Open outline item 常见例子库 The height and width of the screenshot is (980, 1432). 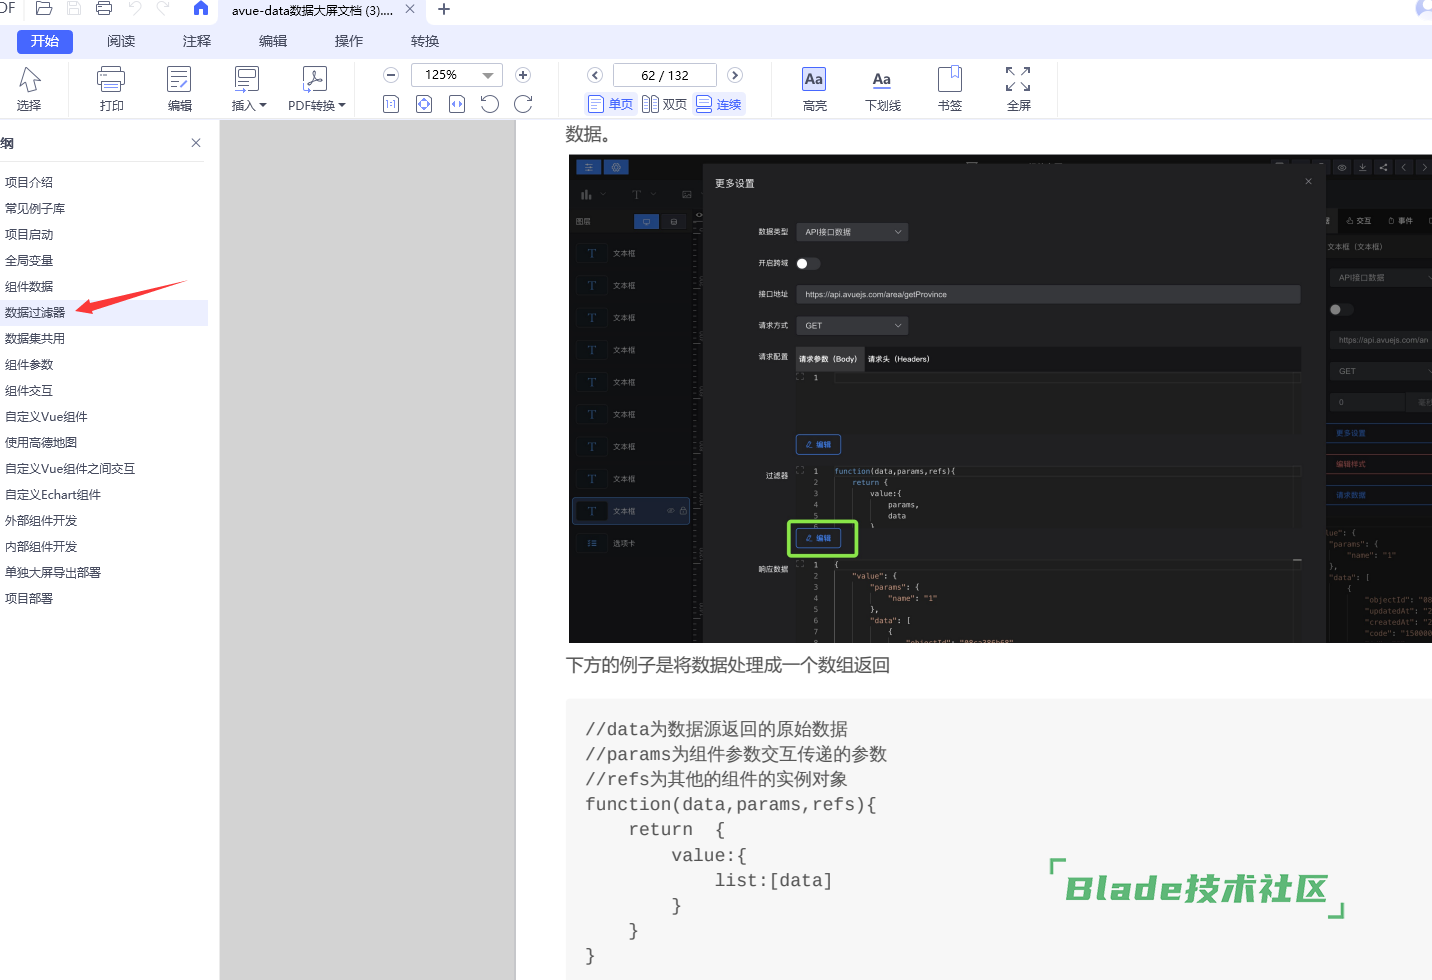click(35, 208)
